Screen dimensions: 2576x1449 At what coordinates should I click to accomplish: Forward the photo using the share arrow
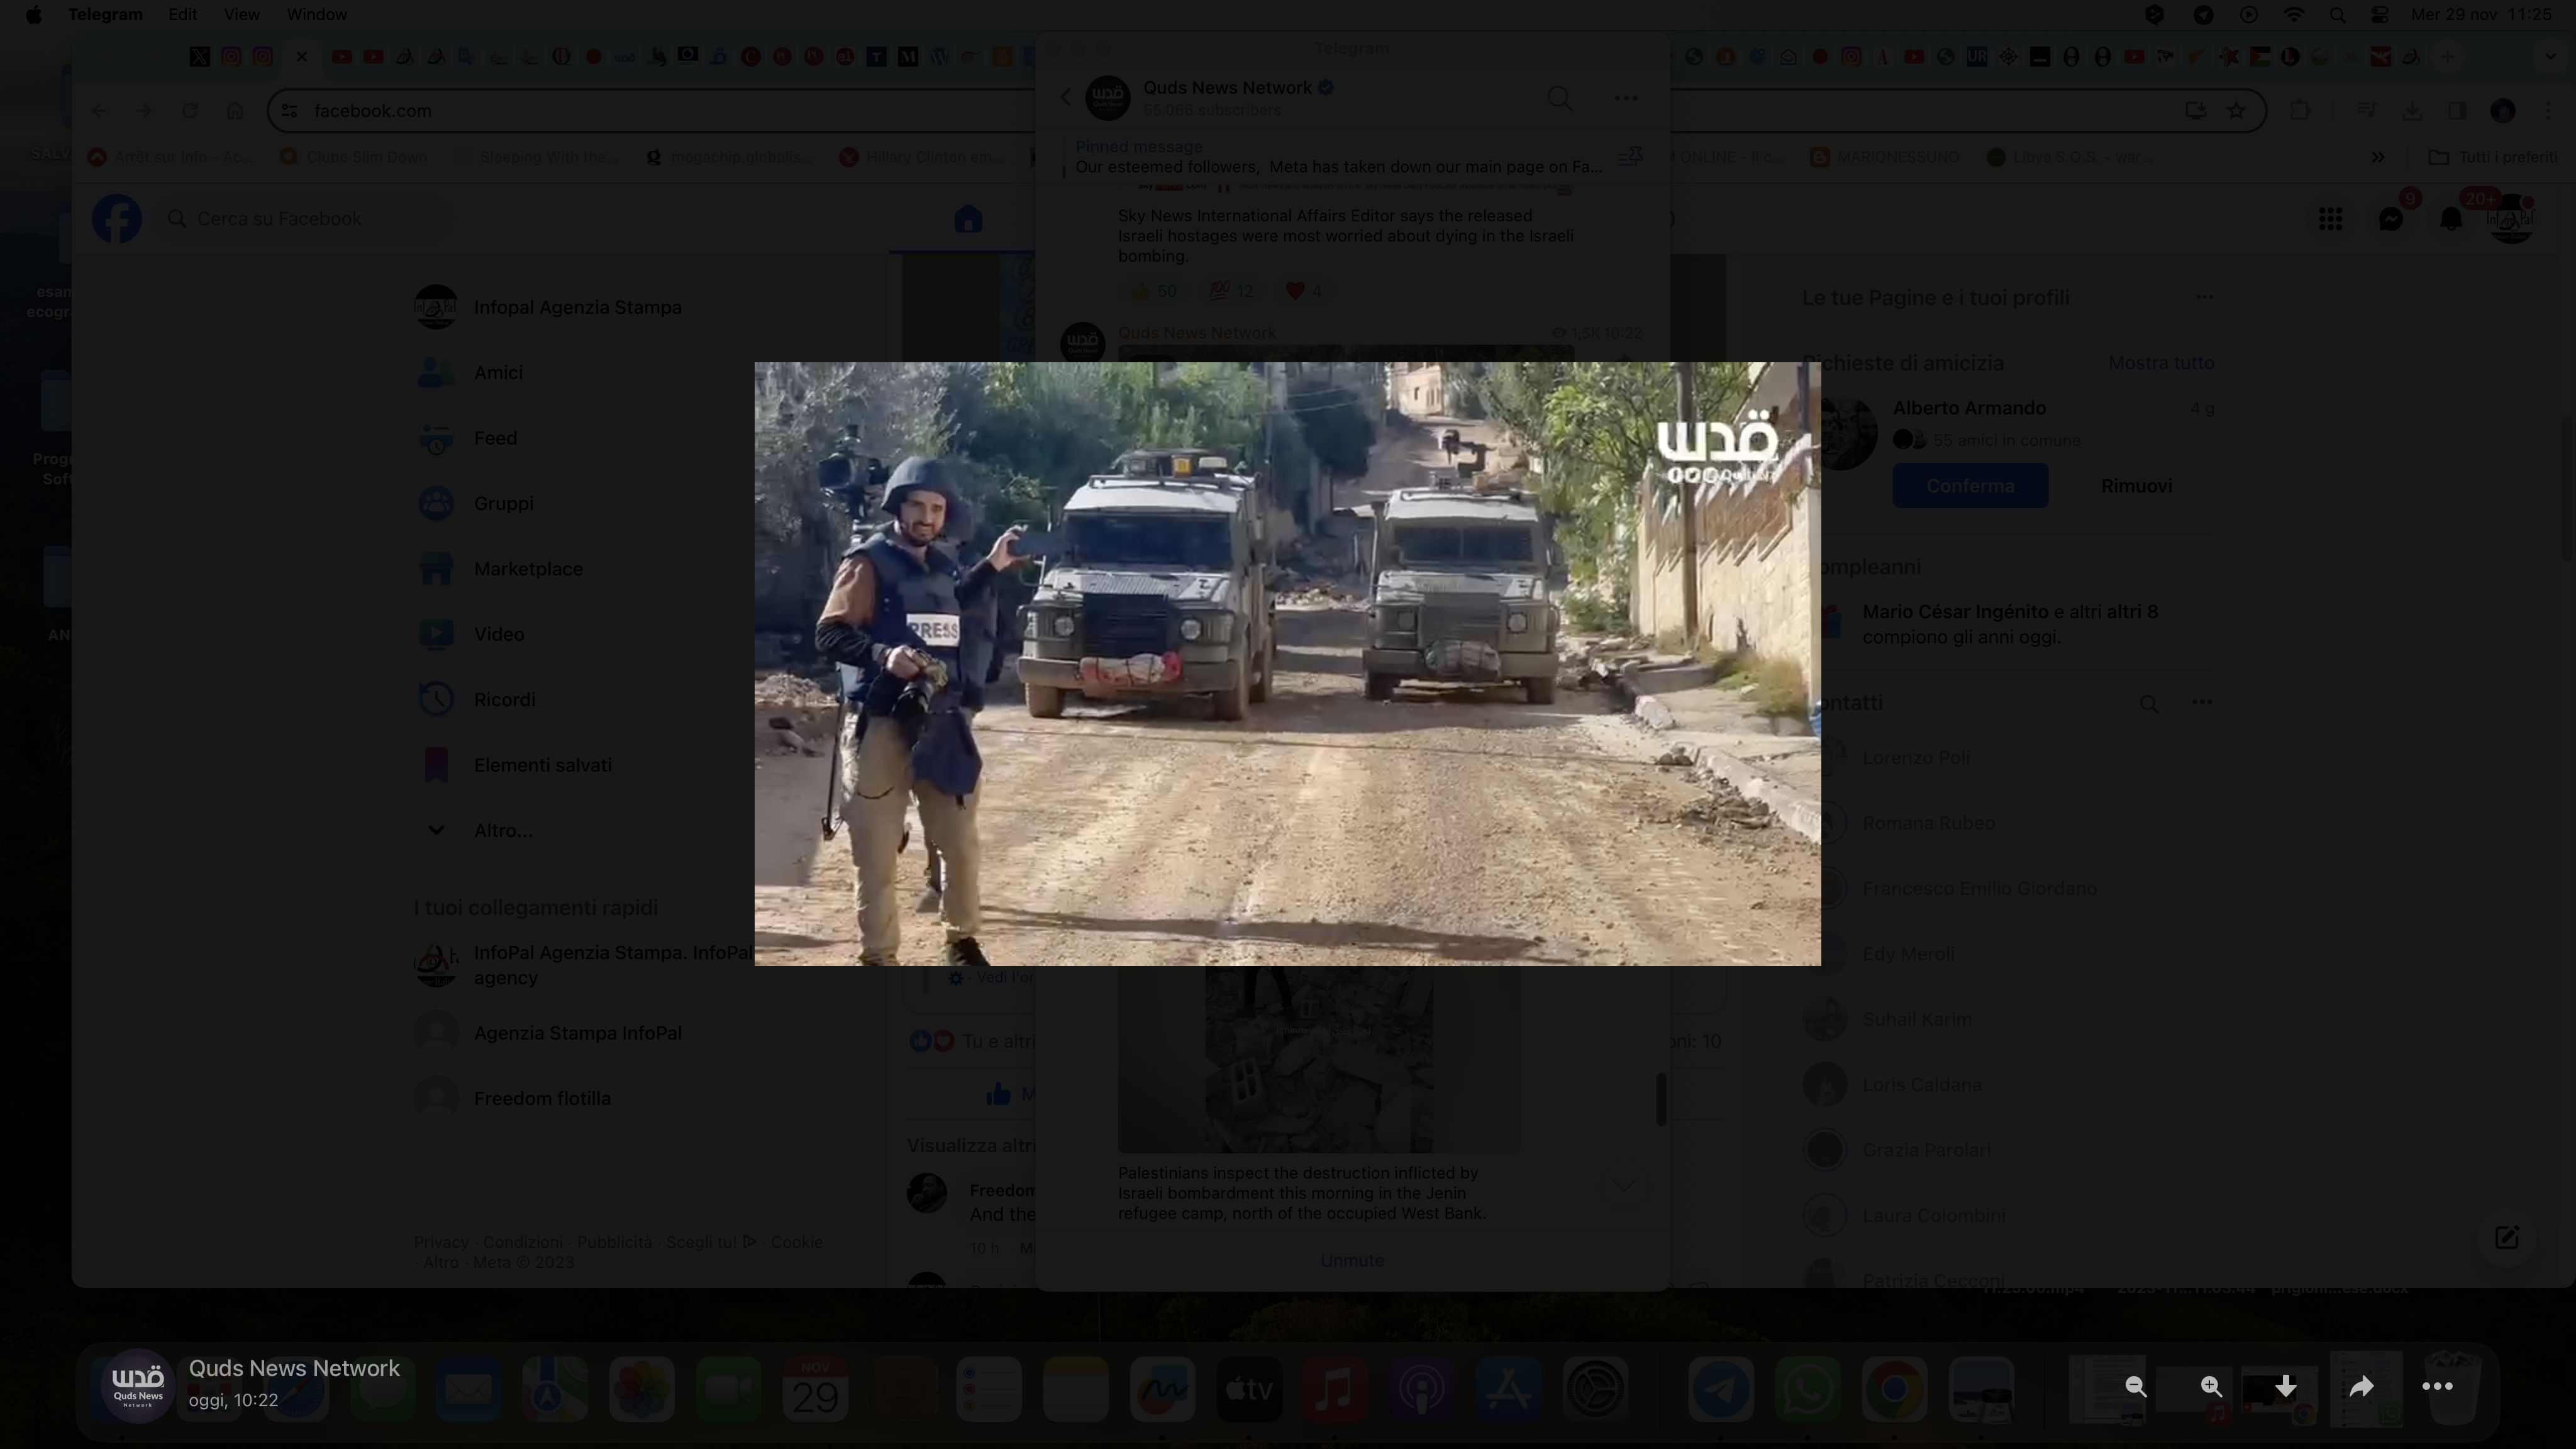tap(2361, 1386)
